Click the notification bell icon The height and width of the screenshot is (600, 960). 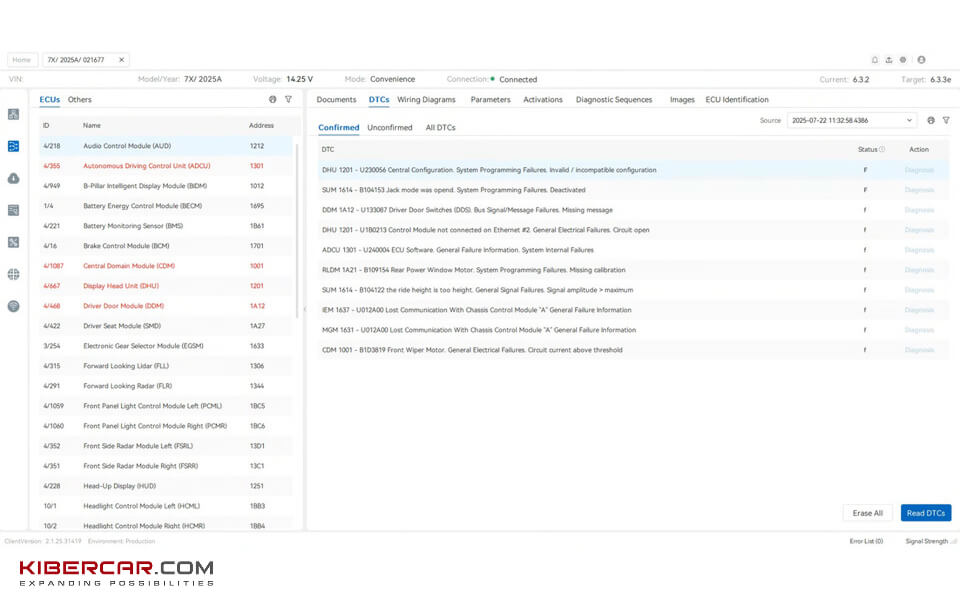(x=875, y=60)
